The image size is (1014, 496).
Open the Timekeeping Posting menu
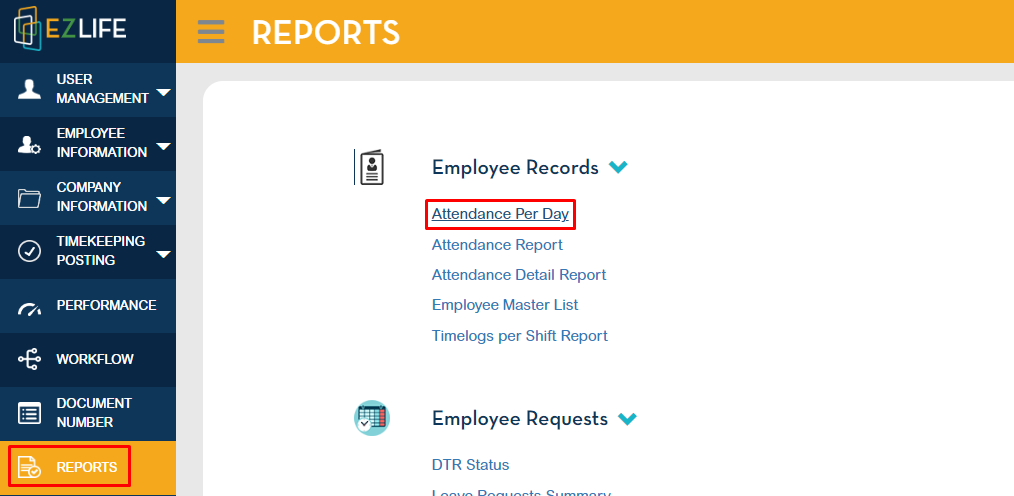pyautogui.click(x=88, y=252)
